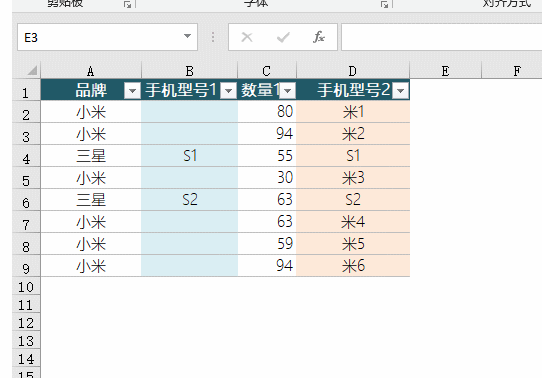Select row 6 header
Viewport: 542px width, 378px height.
point(26,200)
